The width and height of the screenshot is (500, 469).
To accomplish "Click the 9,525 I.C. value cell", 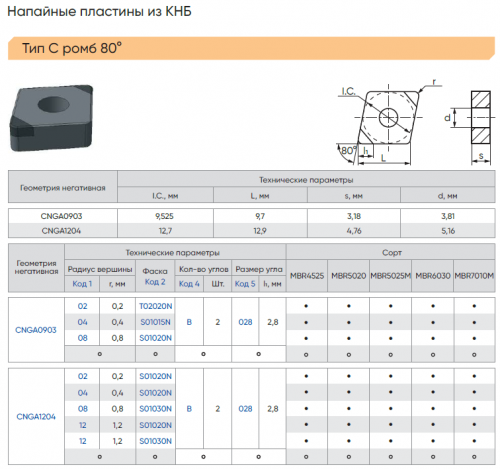I will [x=165, y=216].
